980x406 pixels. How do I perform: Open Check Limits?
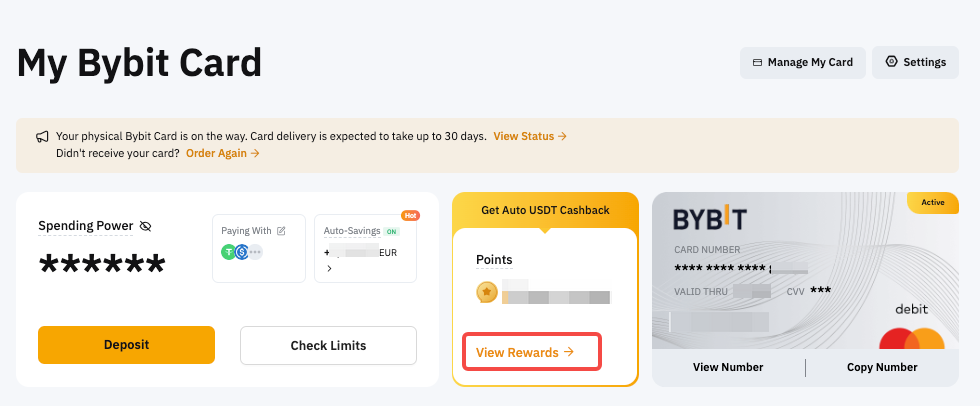(x=328, y=346)
